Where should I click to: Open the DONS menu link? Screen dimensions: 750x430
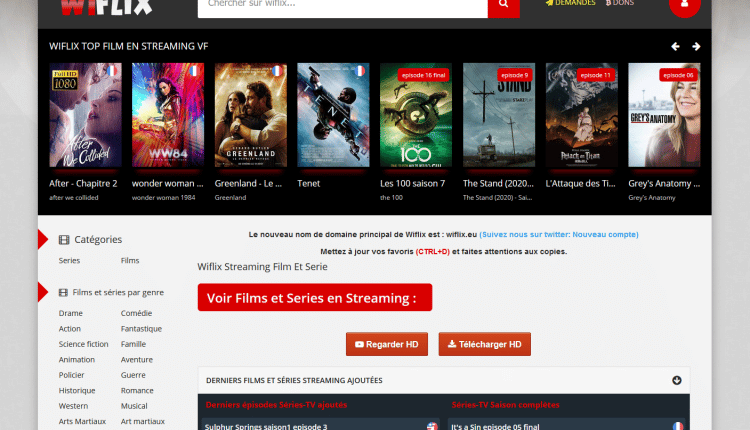[619, 3]
